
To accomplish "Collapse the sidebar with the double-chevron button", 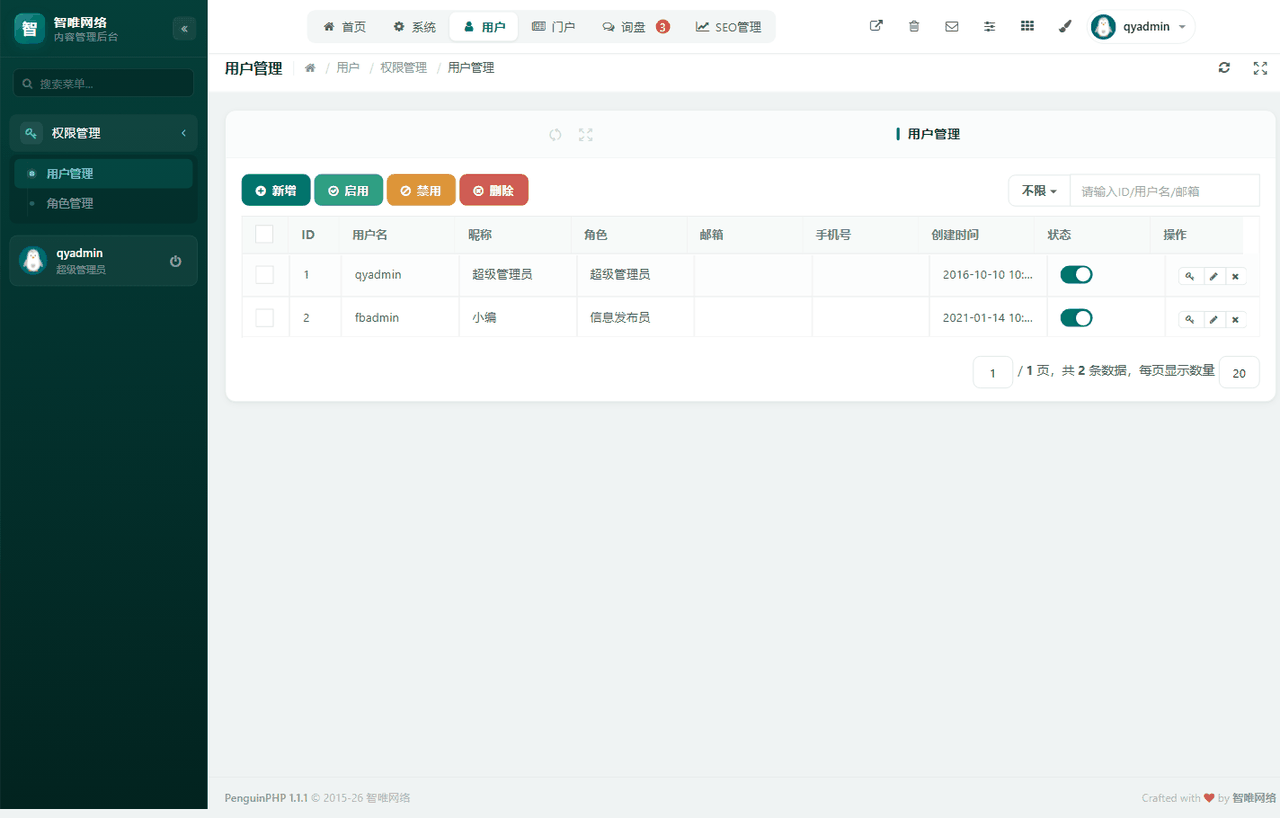I will [x=184, y=29].
